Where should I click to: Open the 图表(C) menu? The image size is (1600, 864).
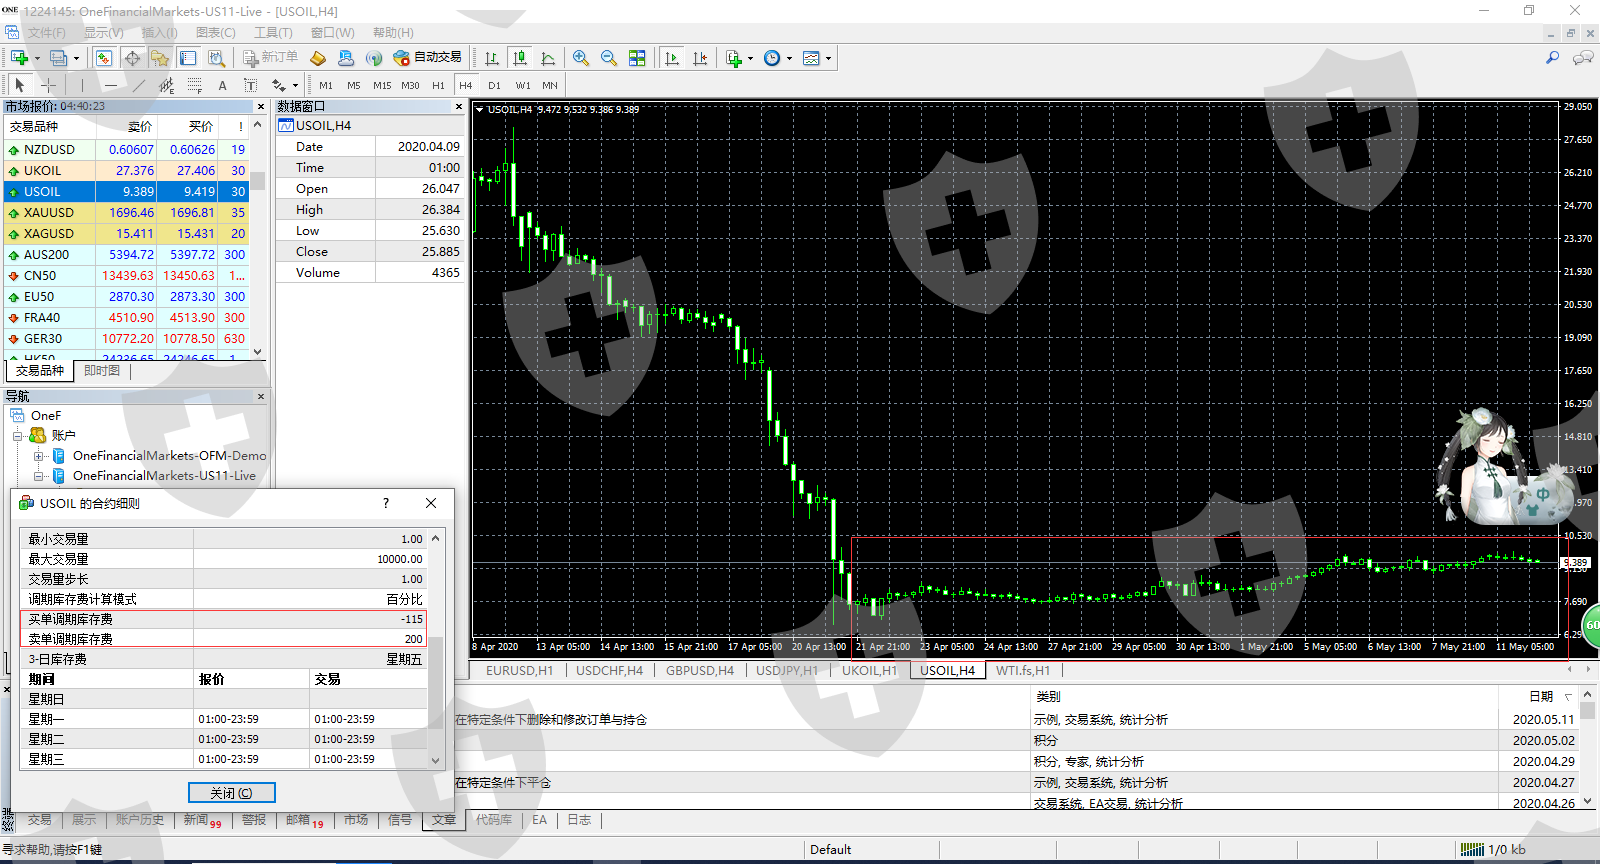pyautogui.click(x=216, y=33)
